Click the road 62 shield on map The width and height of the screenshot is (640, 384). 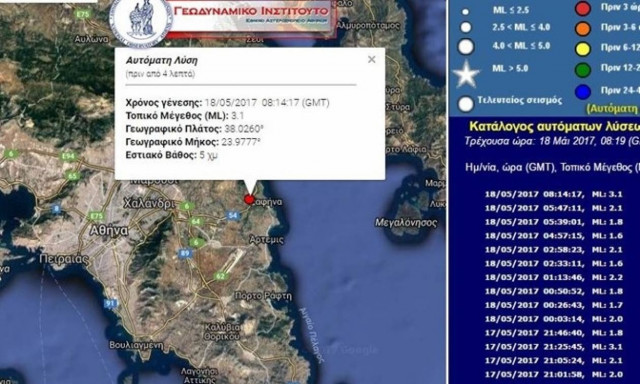(220, 276)
